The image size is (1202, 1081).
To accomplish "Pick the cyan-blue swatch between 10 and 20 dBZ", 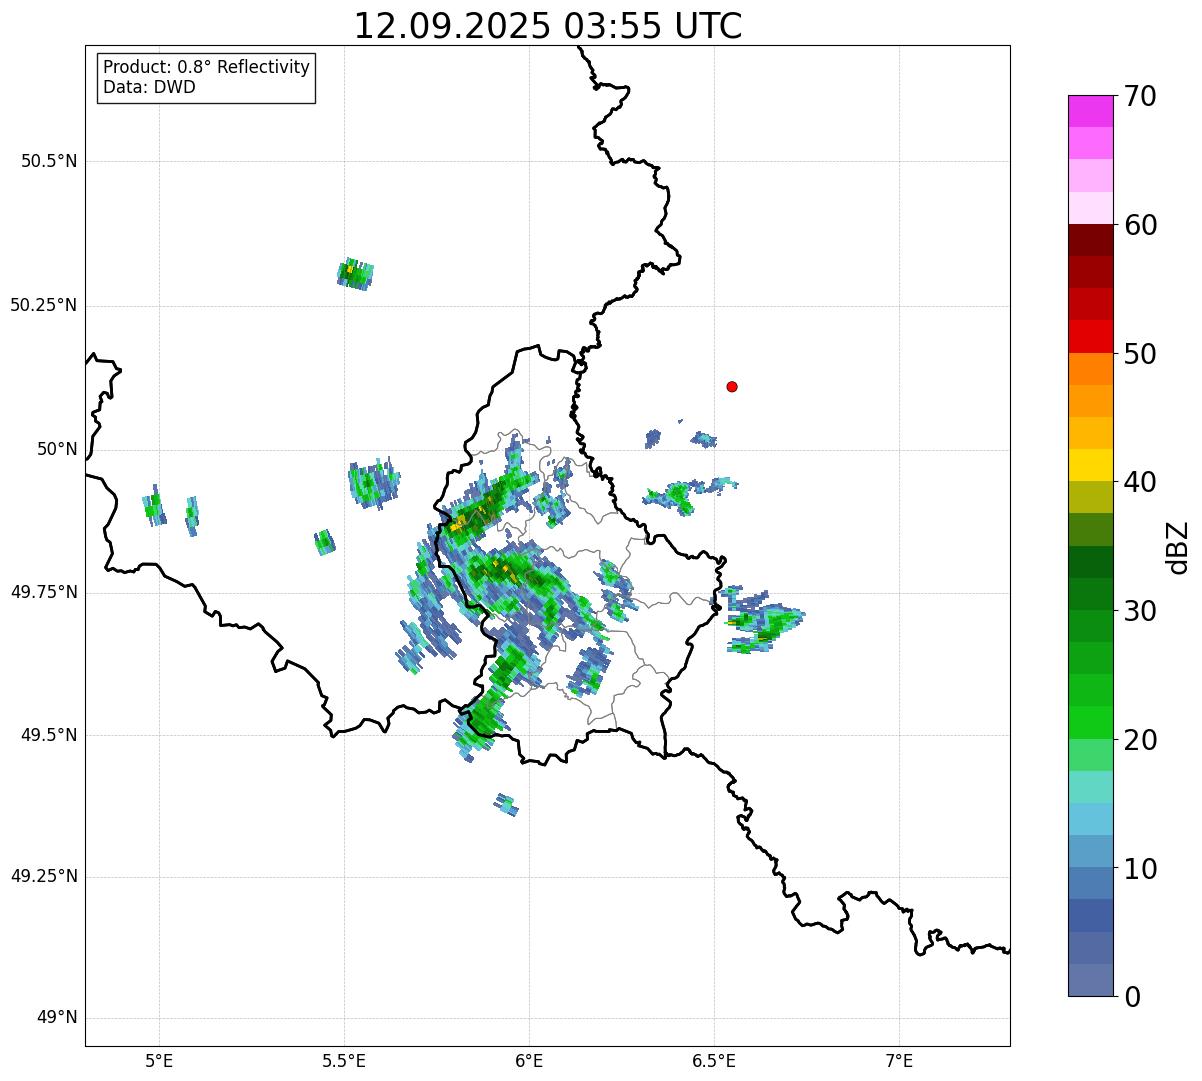I will 1090,819.
